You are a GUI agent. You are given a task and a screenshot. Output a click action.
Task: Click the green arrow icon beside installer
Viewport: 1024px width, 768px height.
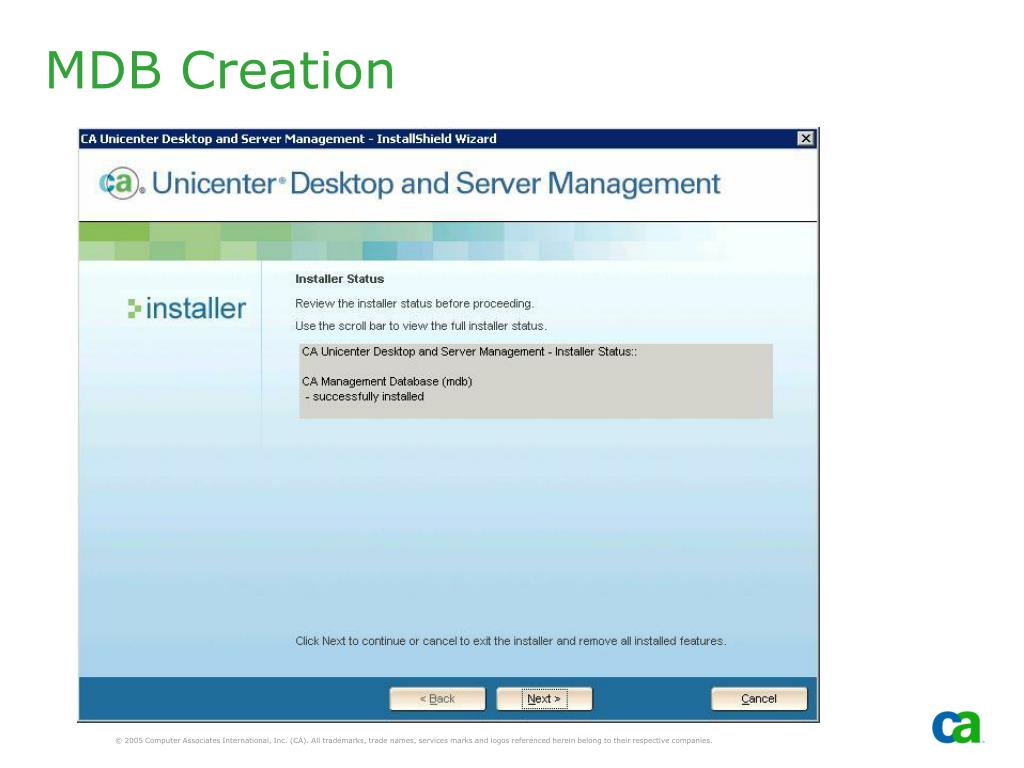134,309
